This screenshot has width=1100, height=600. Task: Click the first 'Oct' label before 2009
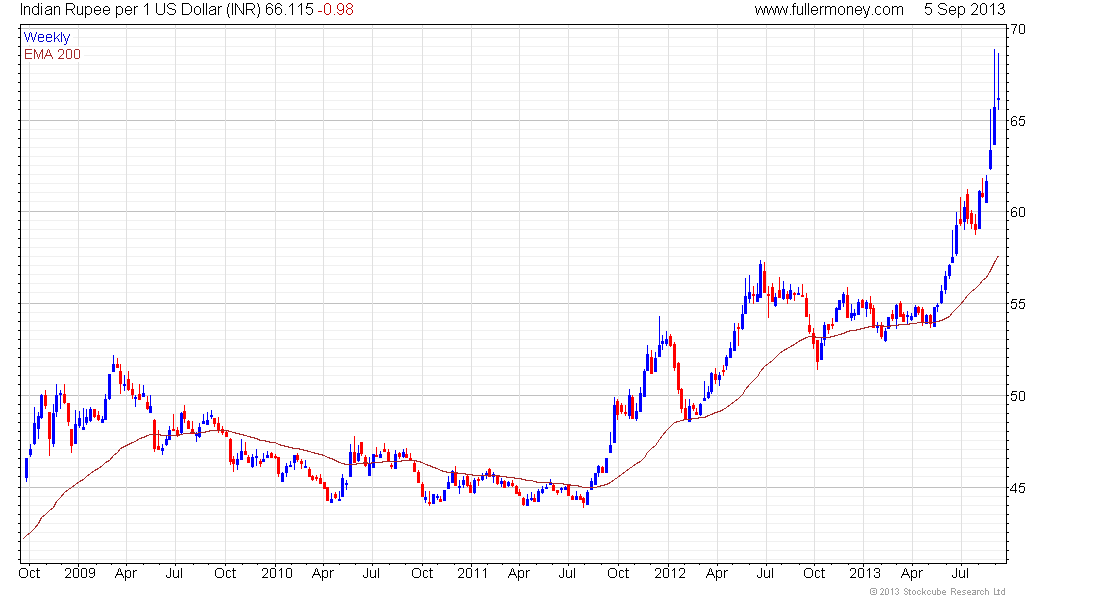point(29,573)
